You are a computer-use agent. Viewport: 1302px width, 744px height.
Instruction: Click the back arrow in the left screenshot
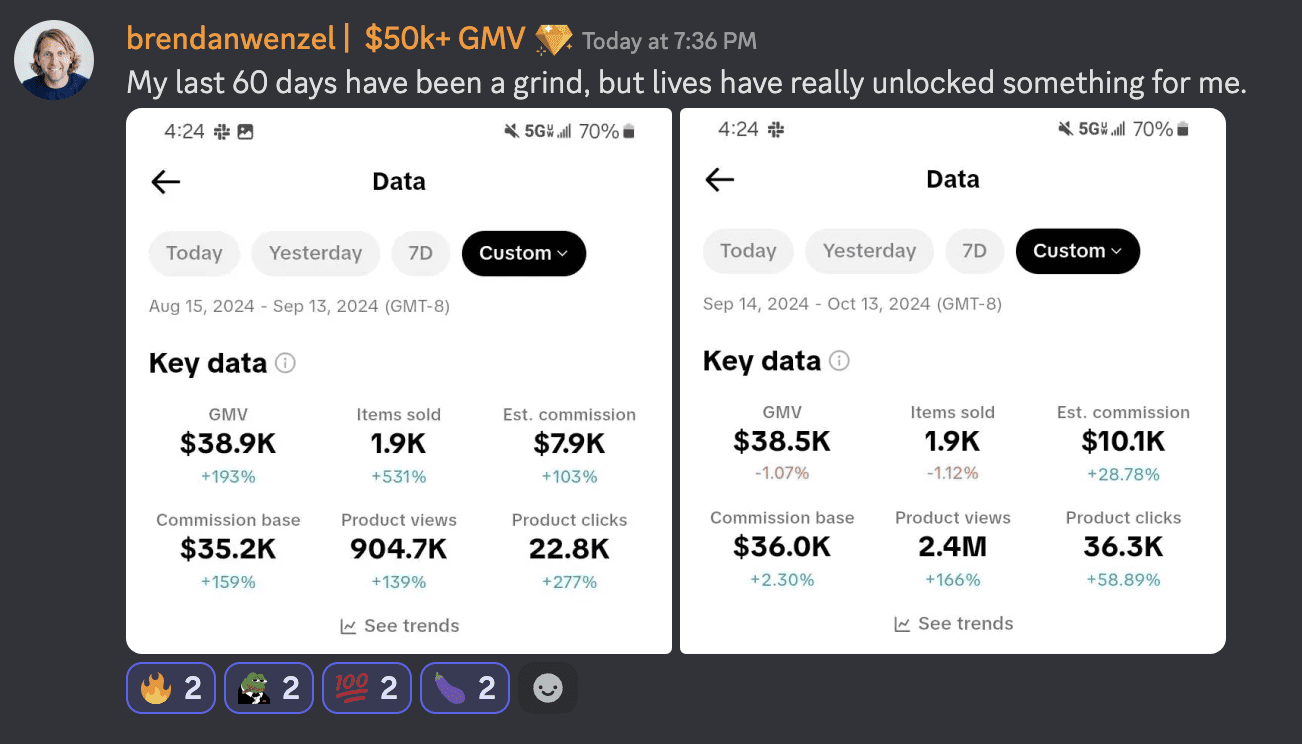(165, 181)
